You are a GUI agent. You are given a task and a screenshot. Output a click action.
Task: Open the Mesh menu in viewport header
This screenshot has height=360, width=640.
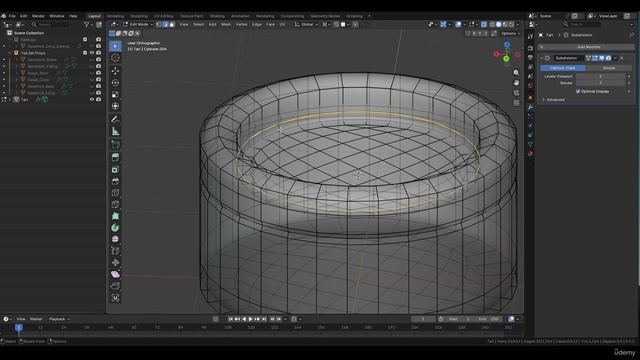point(226,24)
